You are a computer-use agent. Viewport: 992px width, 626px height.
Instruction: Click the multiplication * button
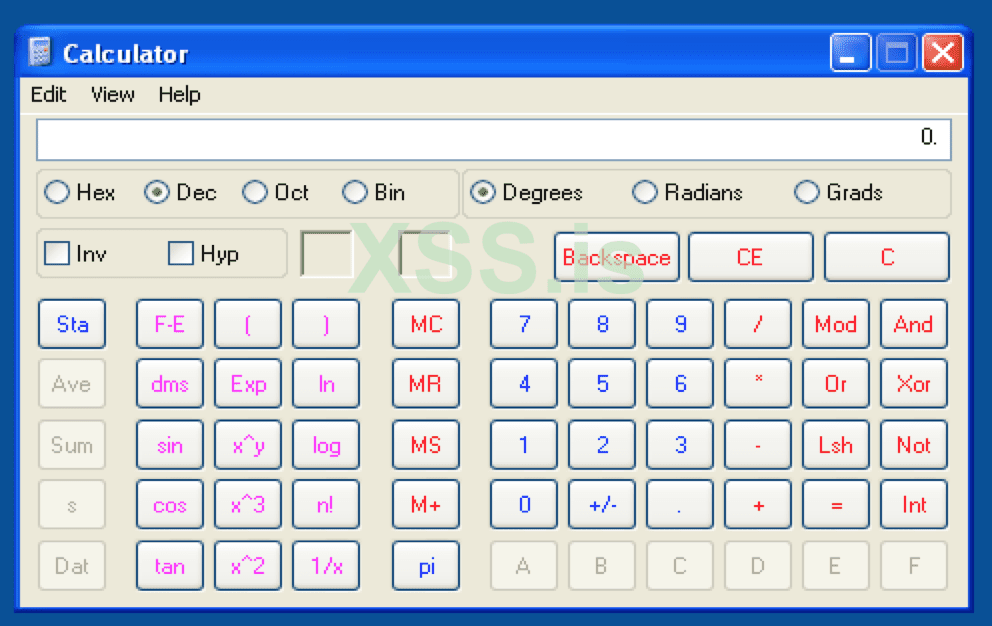(758, 384)
